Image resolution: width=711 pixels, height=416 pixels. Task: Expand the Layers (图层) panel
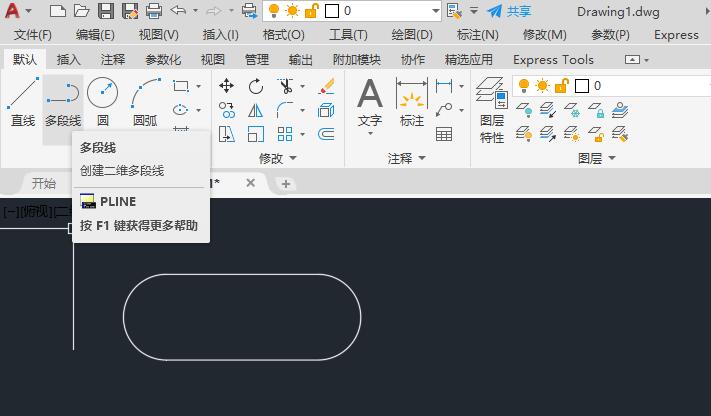point(597,158)
